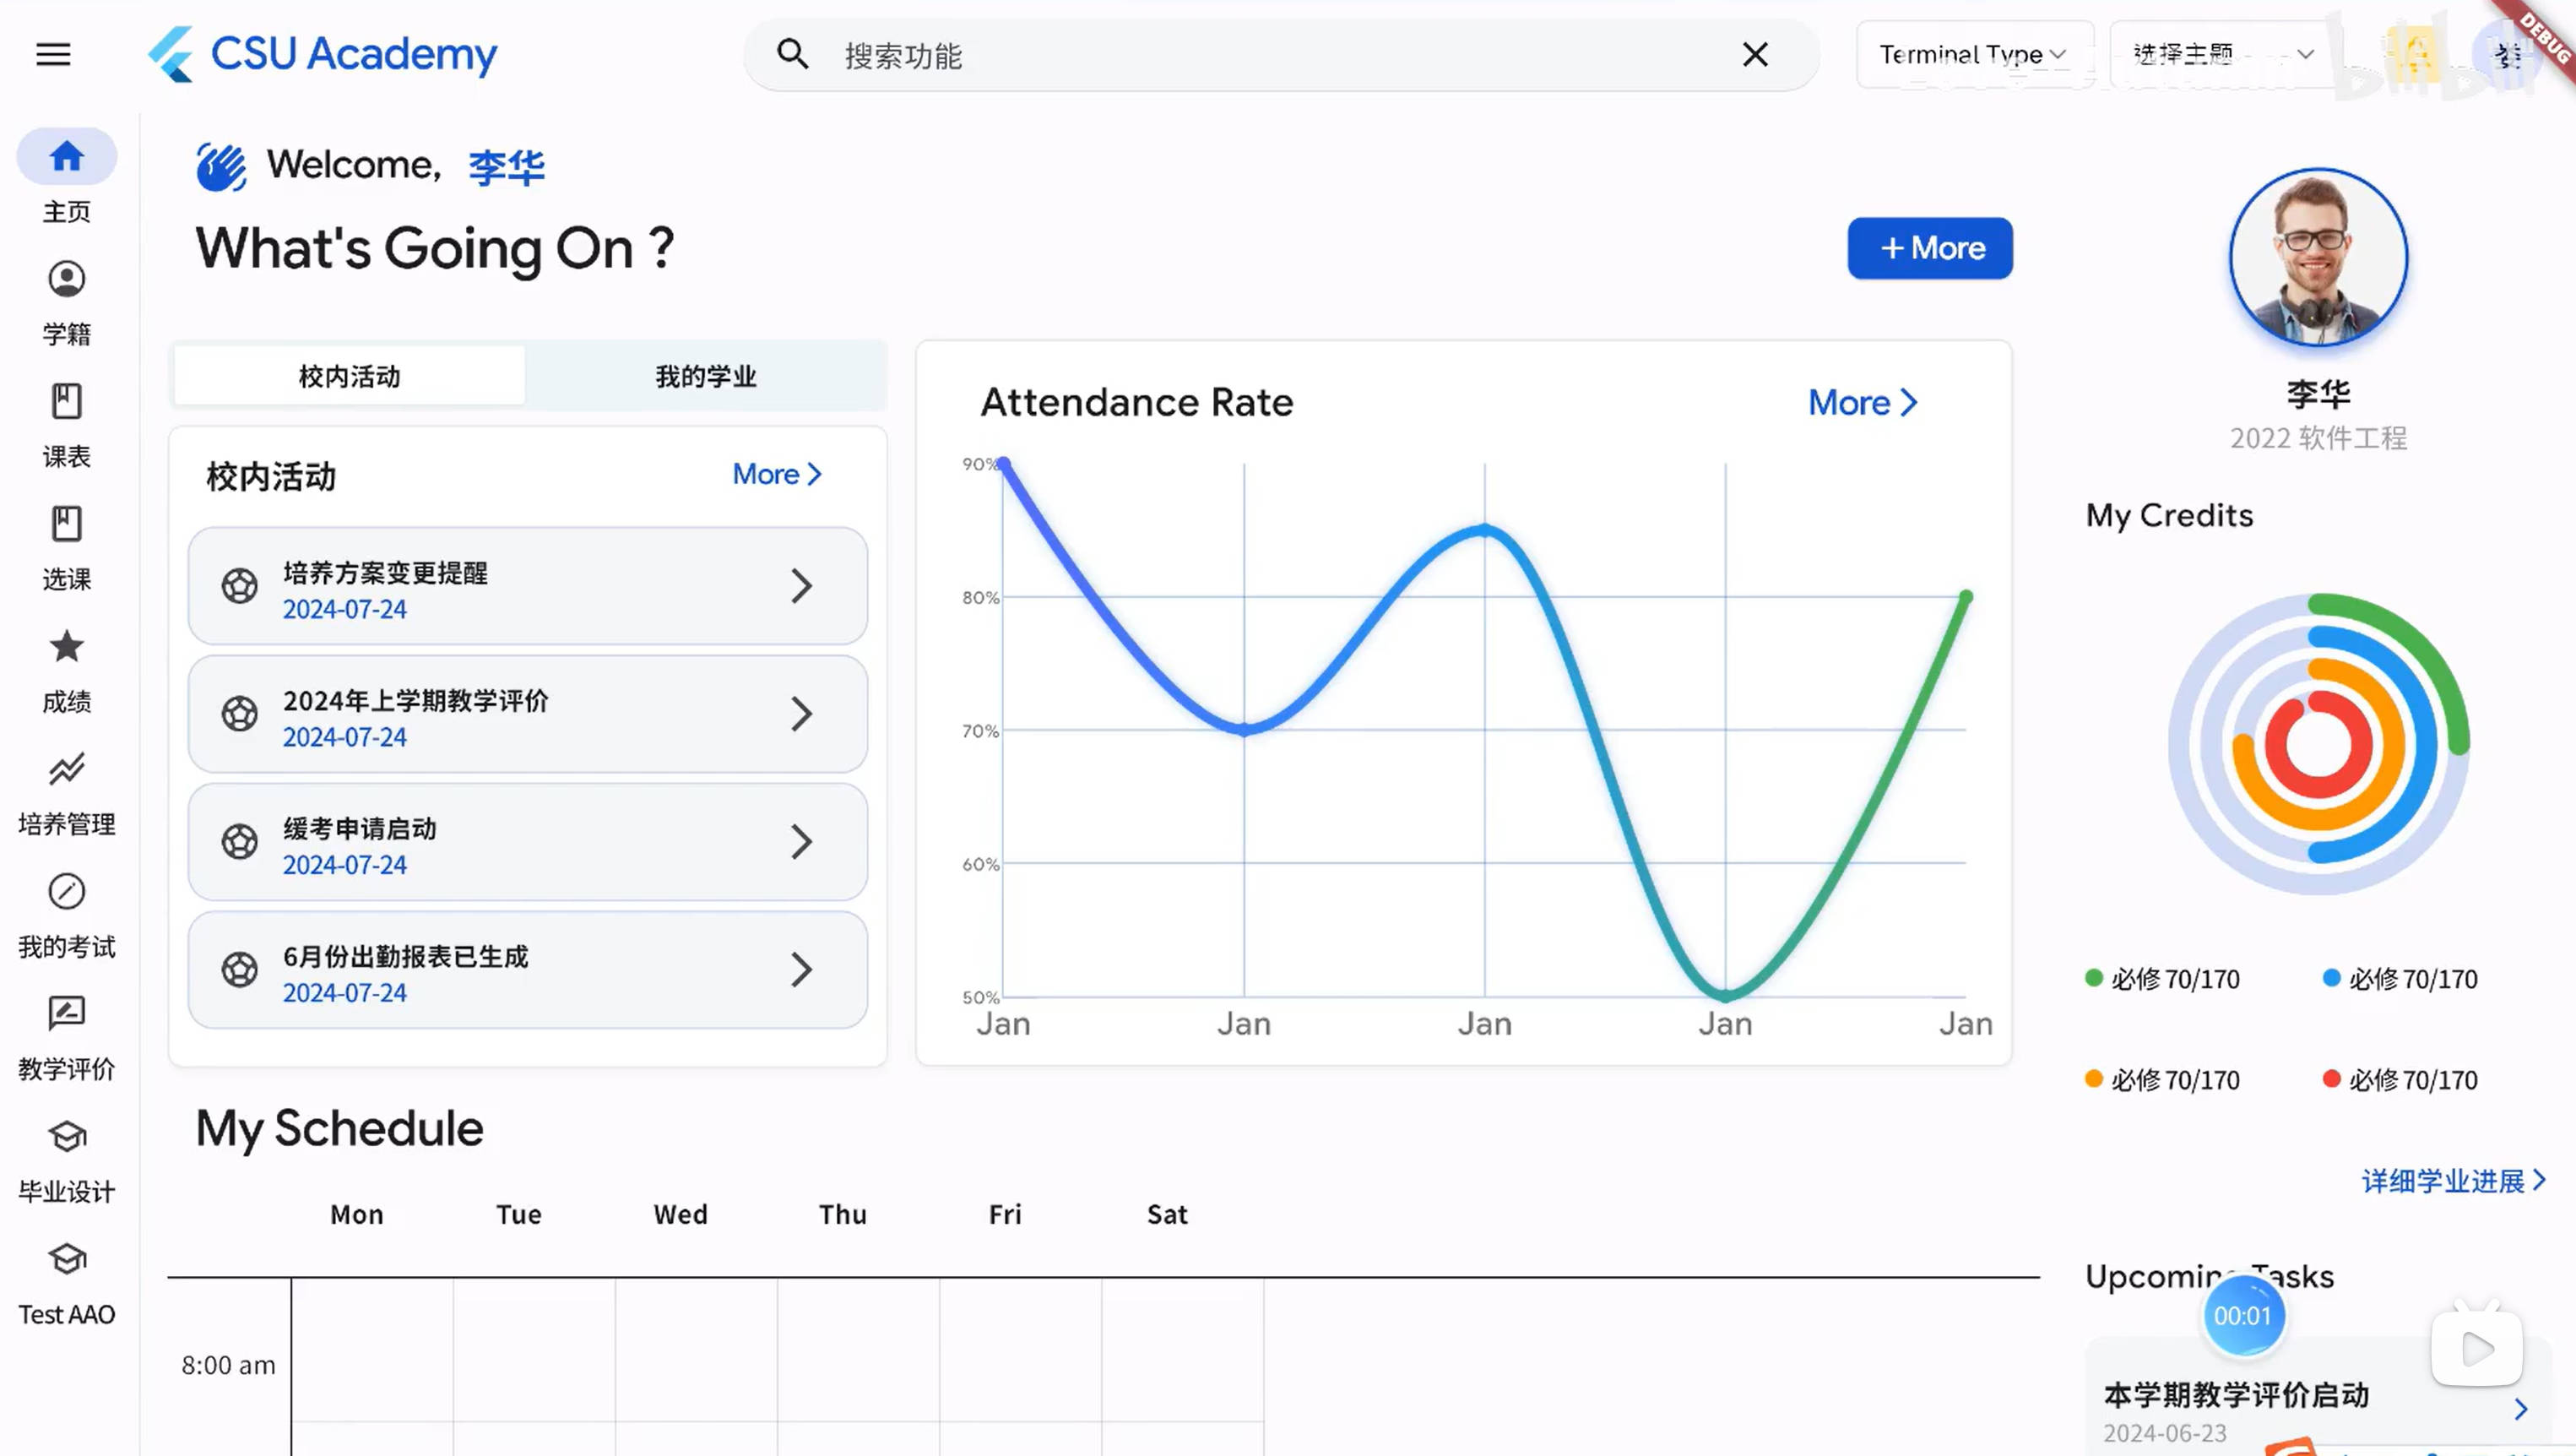Image resolution: width=2576 pixels, height=1456 pixels.
Task: Click the orange 必修 70/170 legend entry
Action: pyautogui.click(x=2162, y=1080)
